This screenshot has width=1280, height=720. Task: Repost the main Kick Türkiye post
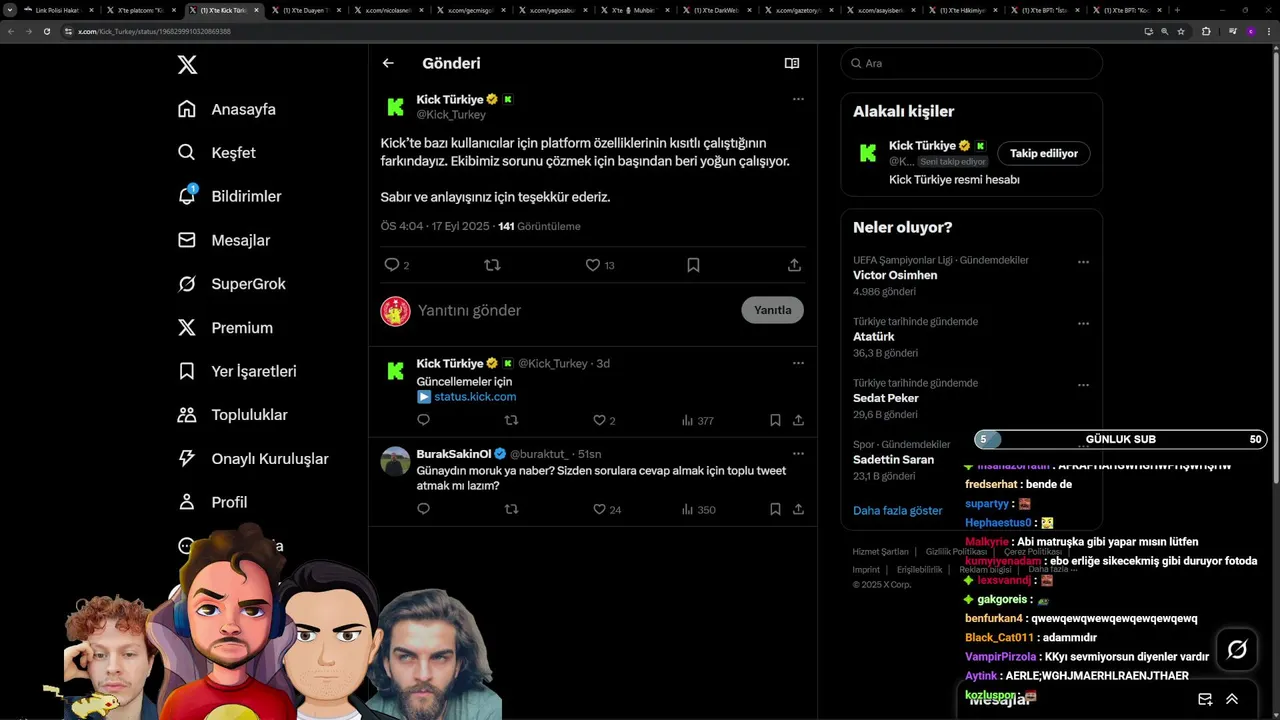click(492, 265)
